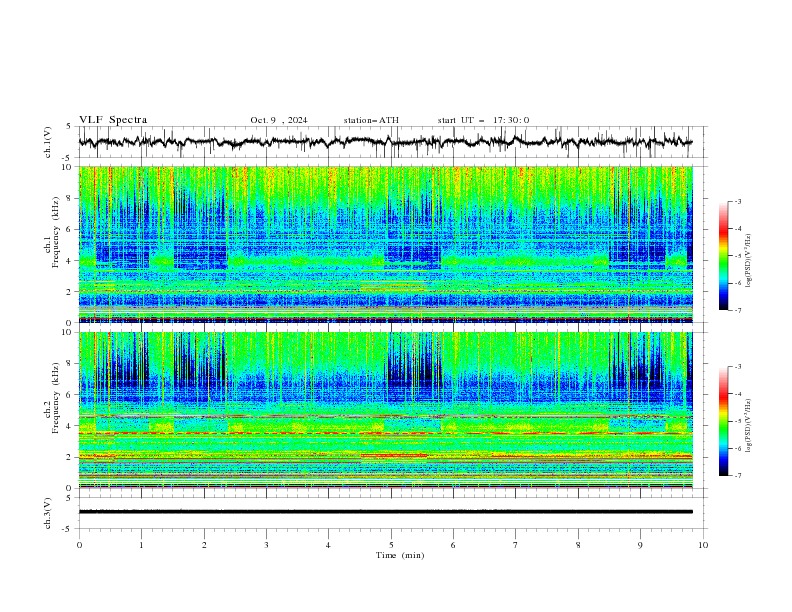Viewport: 792px width, 612px height.
Task: Click the "ch.3(V)" axis label
Action: click(48, 513)
